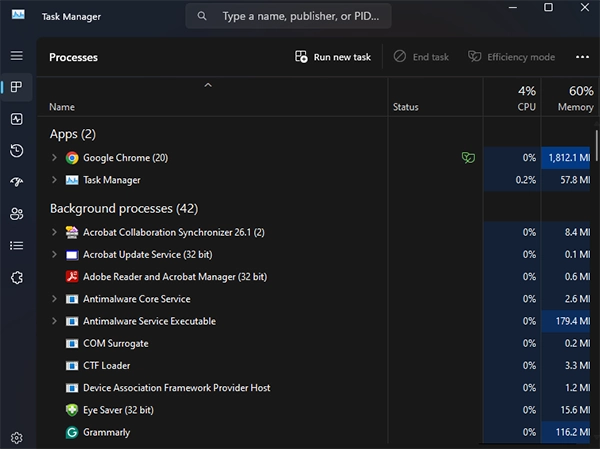Click the Task Manager process icon

(72, 180)
